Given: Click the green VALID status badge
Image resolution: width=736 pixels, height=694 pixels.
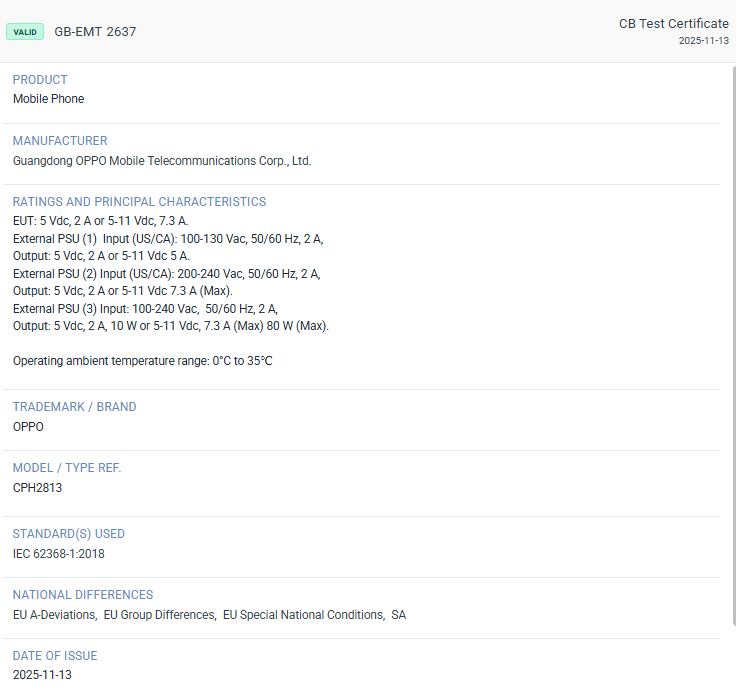Looking at the screenshot, I should (x=25, y=32).
